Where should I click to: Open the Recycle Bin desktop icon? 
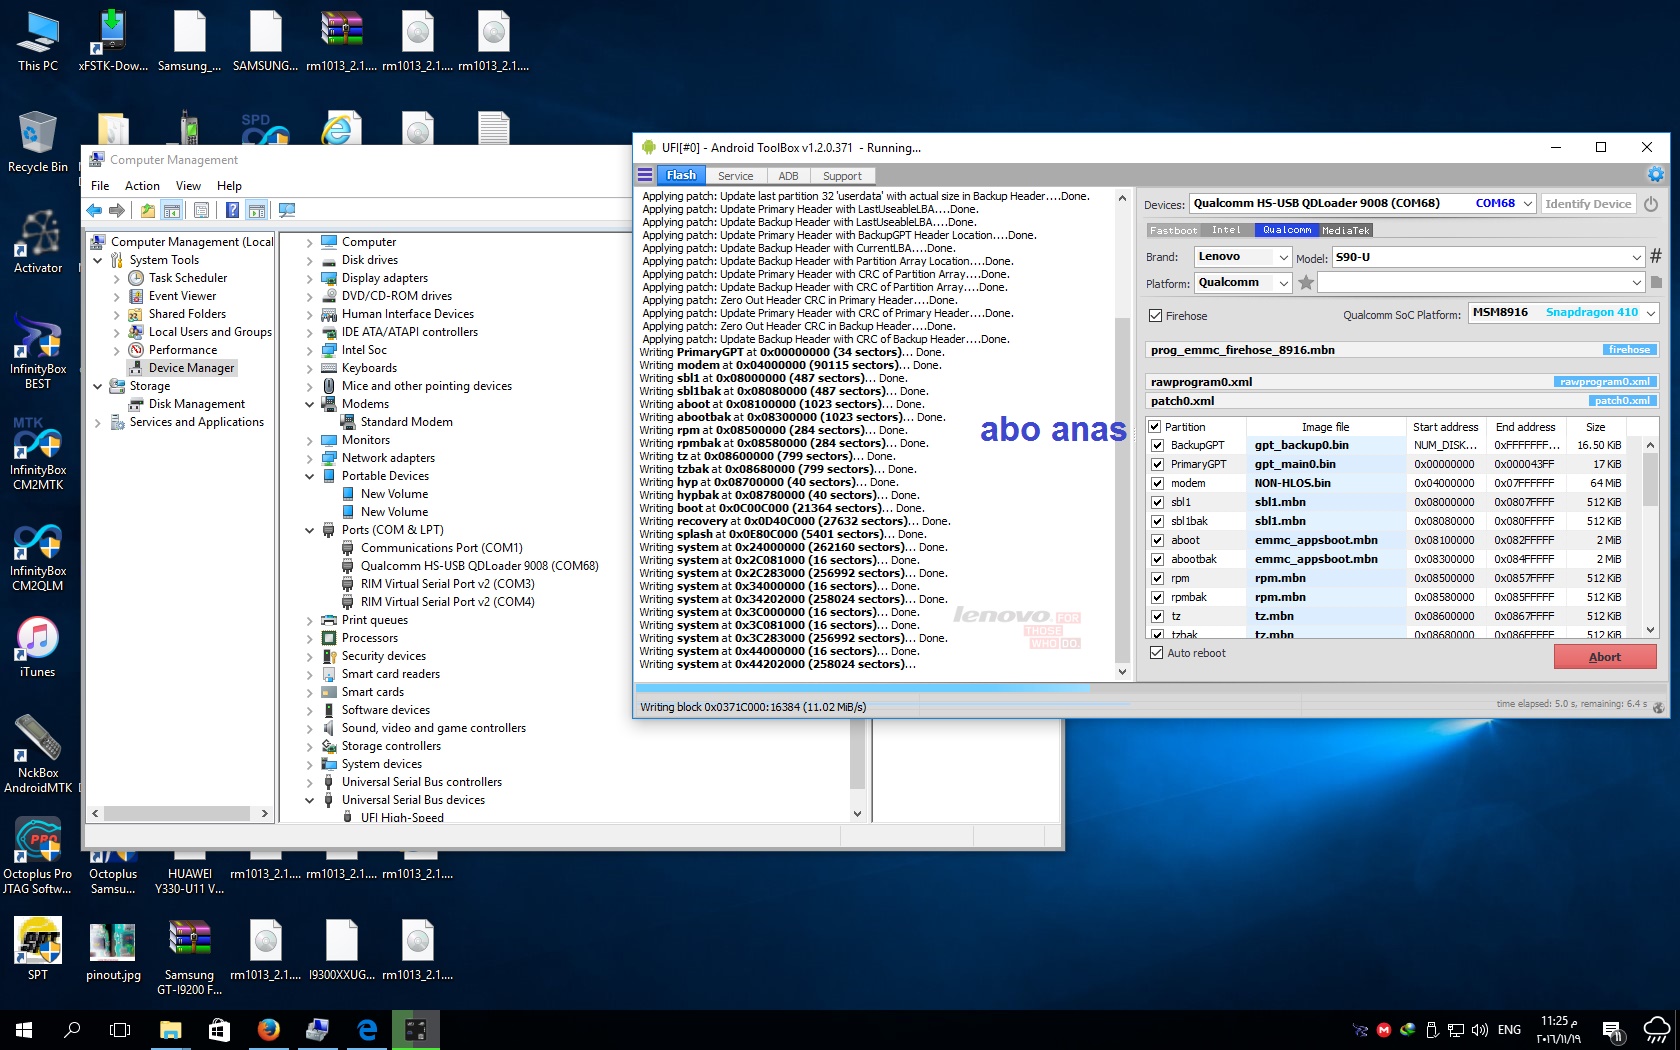(37, 142)
